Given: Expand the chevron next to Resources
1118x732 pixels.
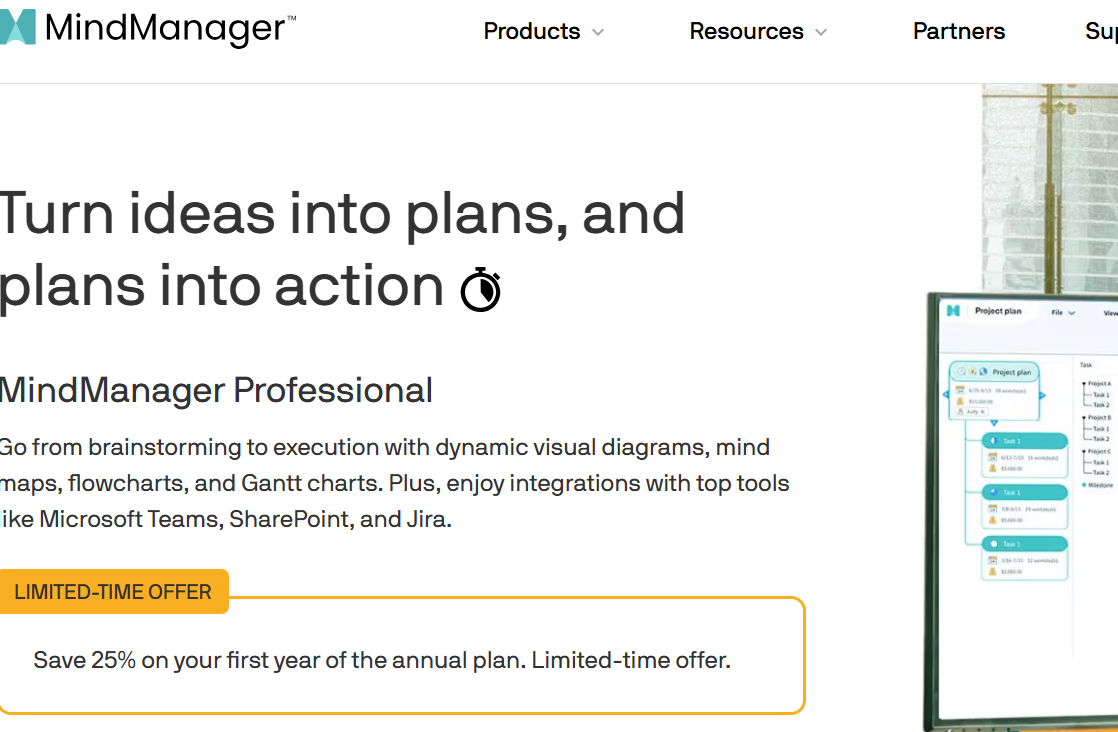Looking at the screenshot, I should pos(821,32).
